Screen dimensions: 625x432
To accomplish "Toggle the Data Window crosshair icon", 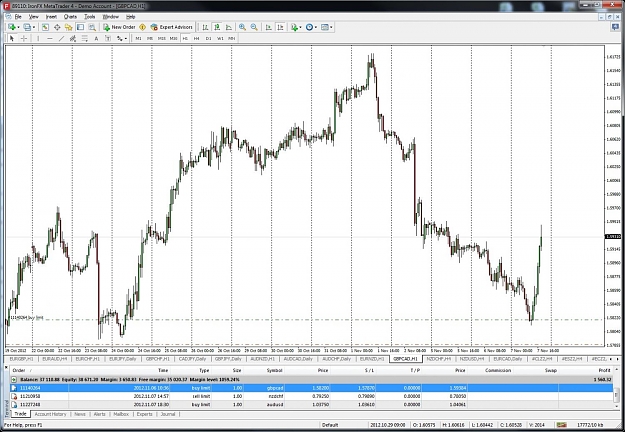I will (57, 27).
